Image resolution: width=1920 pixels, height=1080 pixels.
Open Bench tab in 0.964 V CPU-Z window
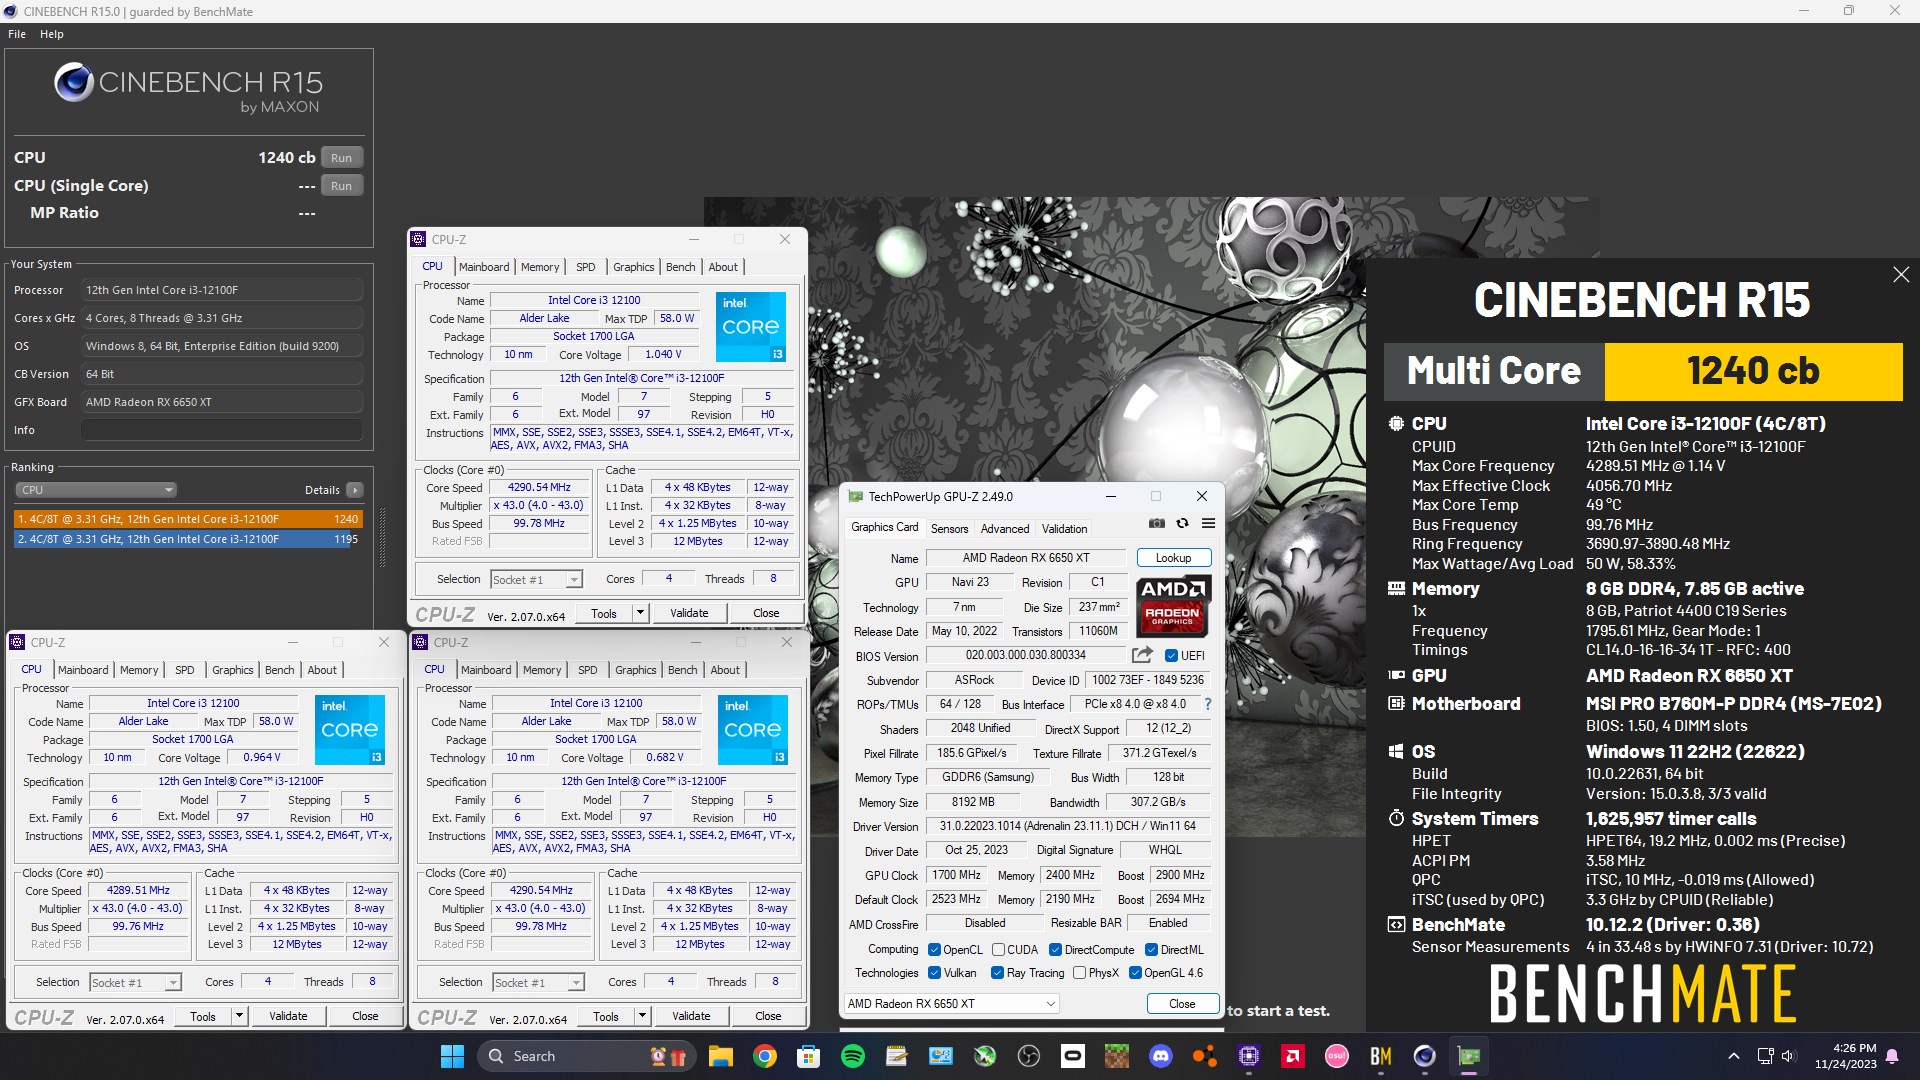[x=280, y=670]
